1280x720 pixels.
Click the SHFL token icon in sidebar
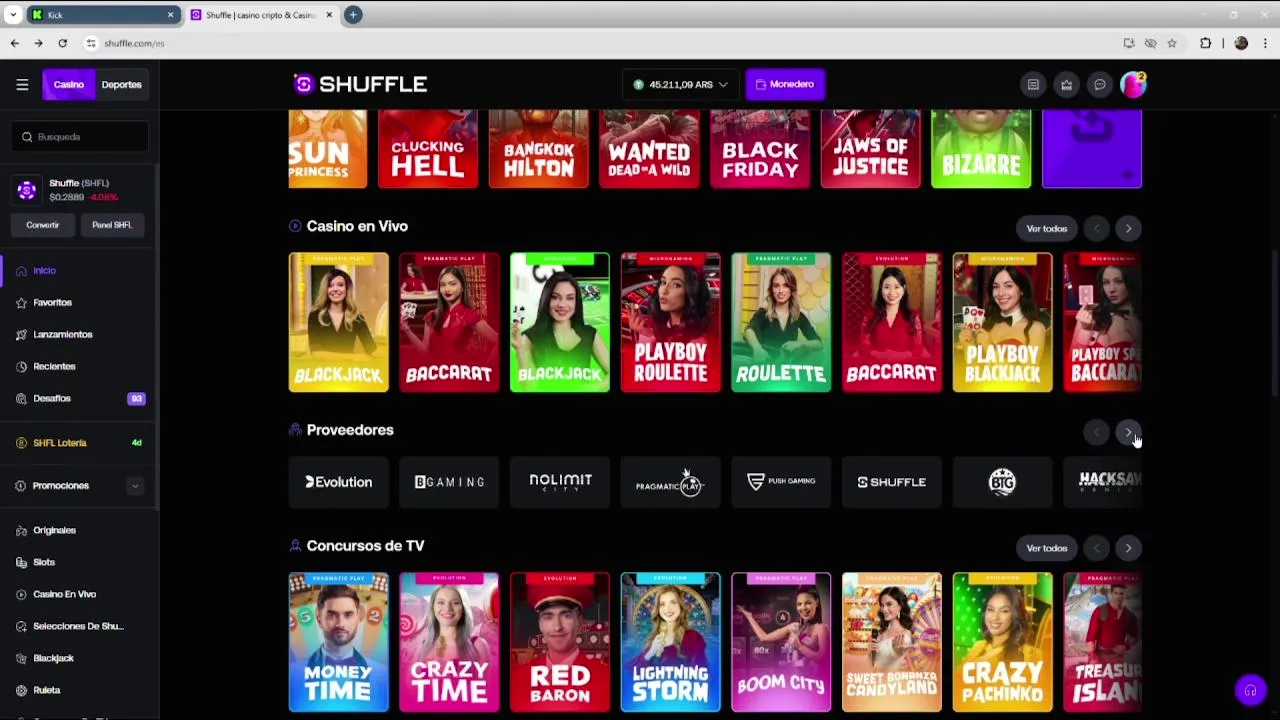click(x=27, y=190)
